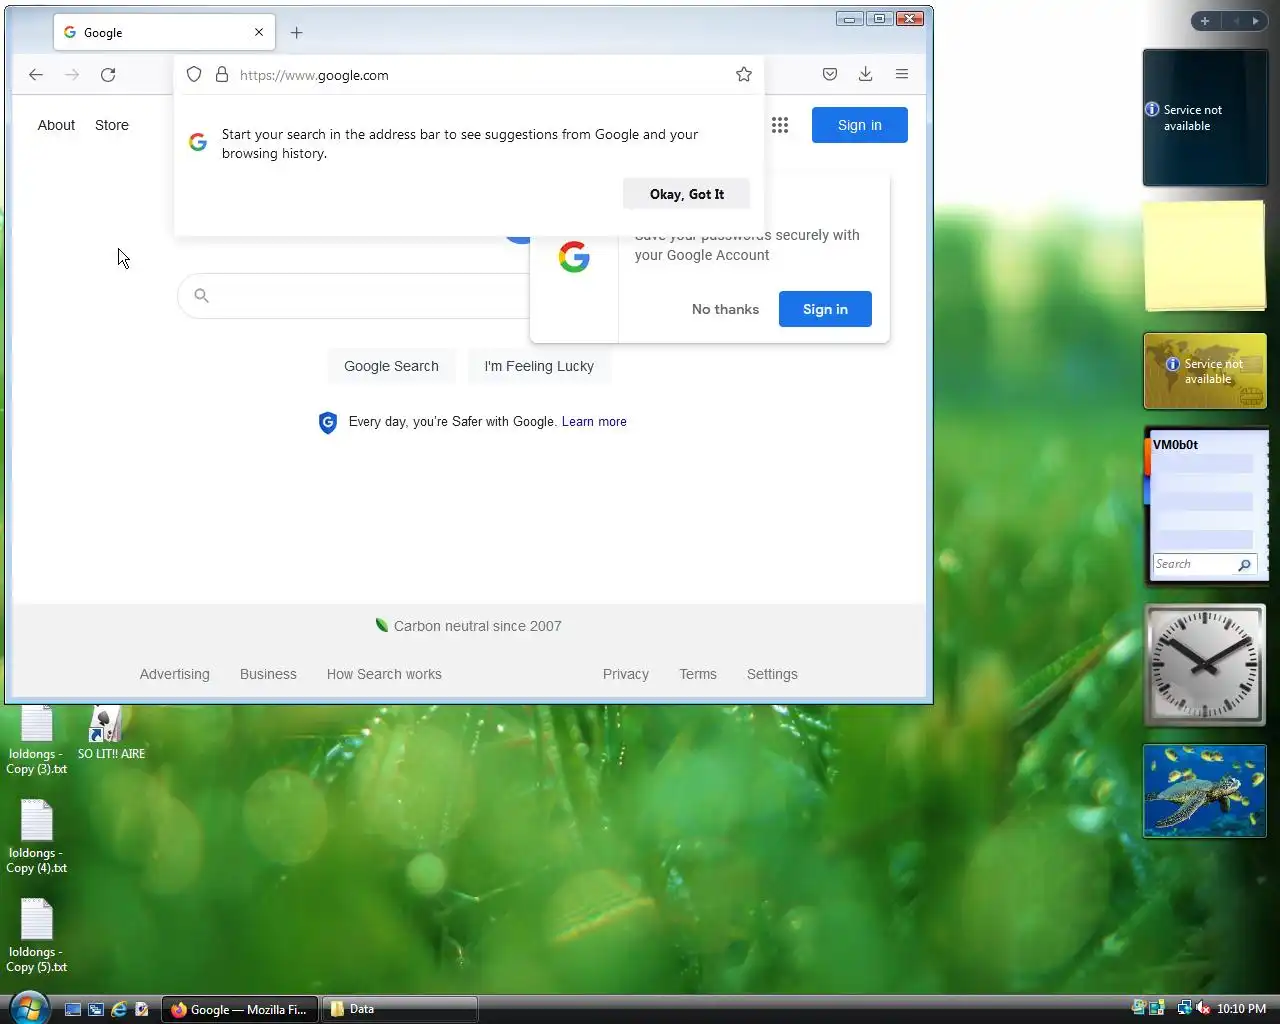The height and width of the screenshot is (1024, 1280).
Task: Open the Firefox hamburger application menu
Action: 902,74
